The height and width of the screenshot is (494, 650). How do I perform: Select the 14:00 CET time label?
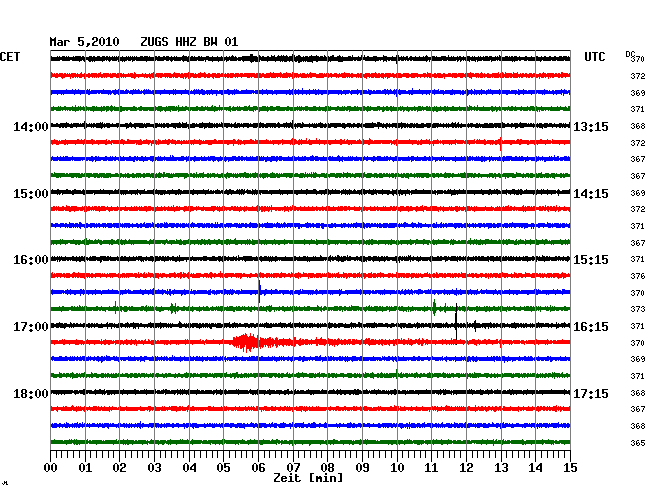[x=31, y=126]
